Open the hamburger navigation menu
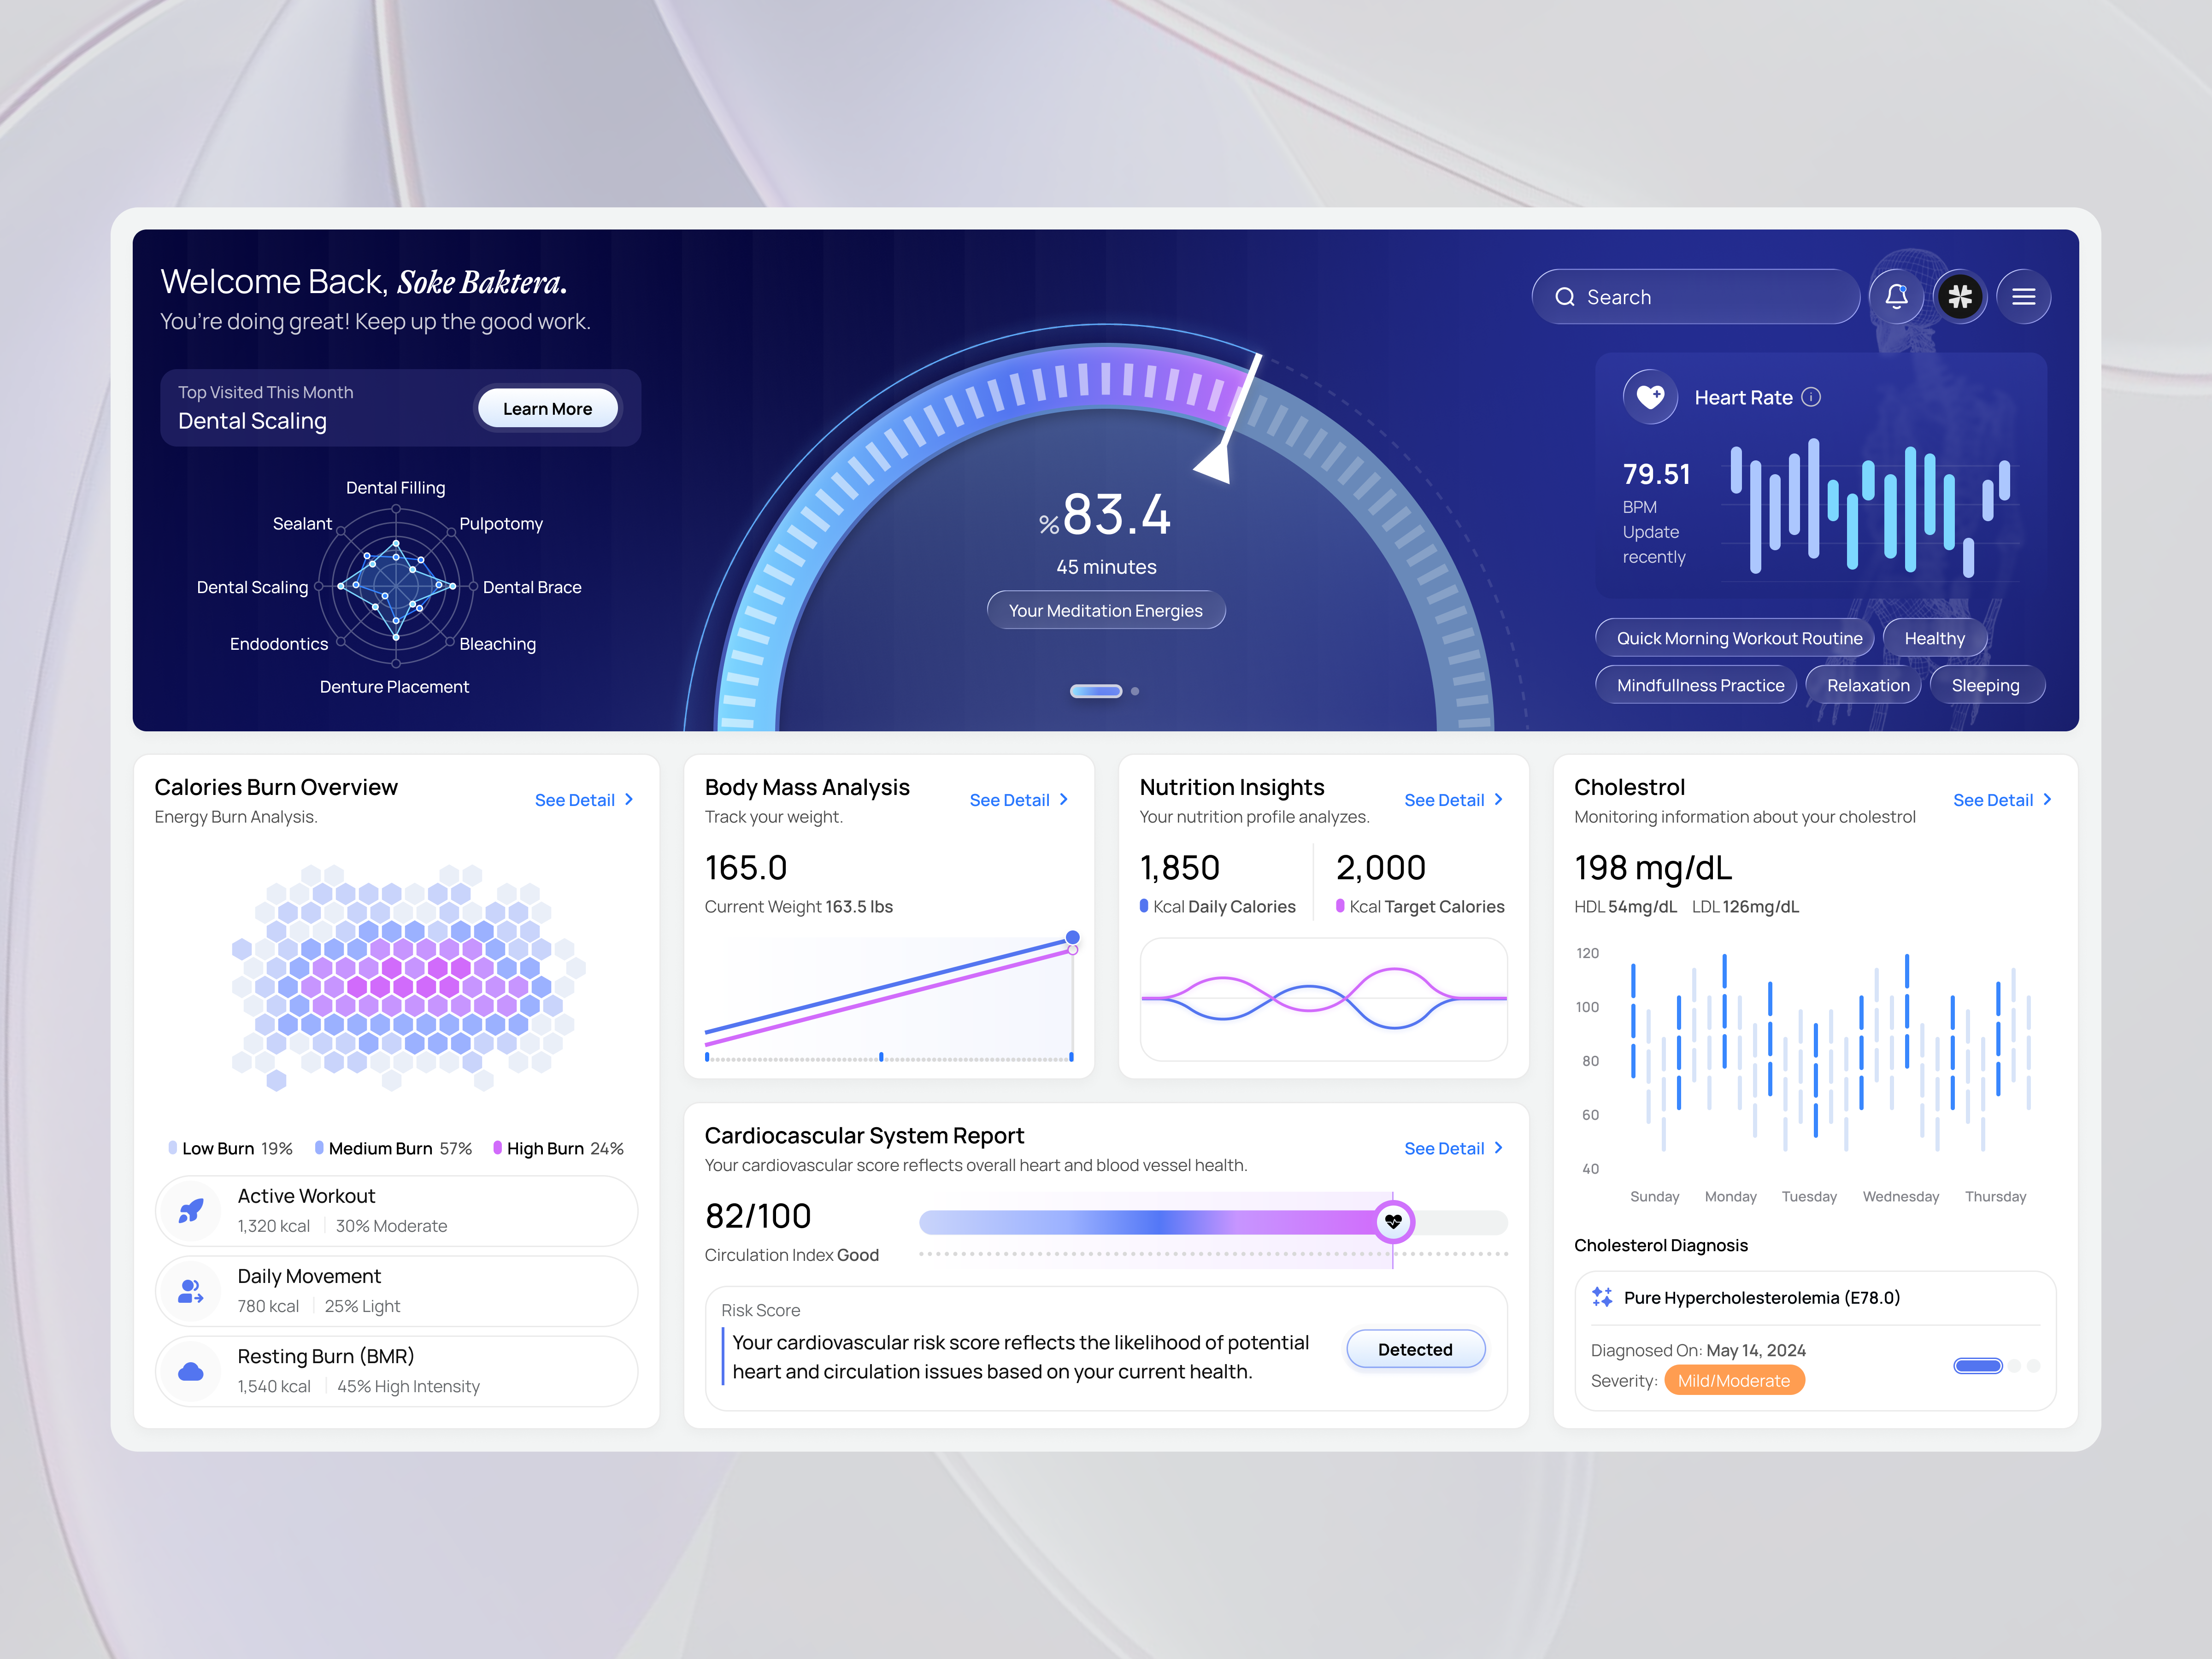The width and height of the screenshot is (2212, 1659). [x=2024, y=296]
